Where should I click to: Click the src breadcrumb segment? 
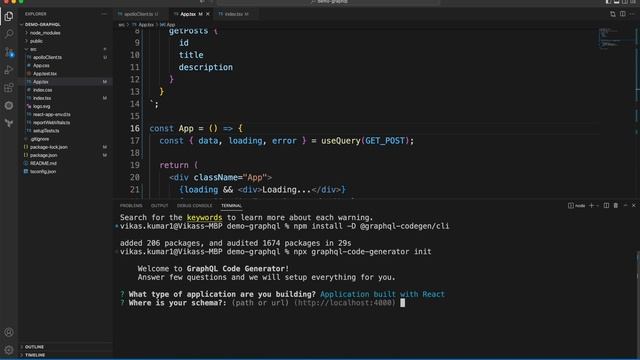(x=121, y=24)
